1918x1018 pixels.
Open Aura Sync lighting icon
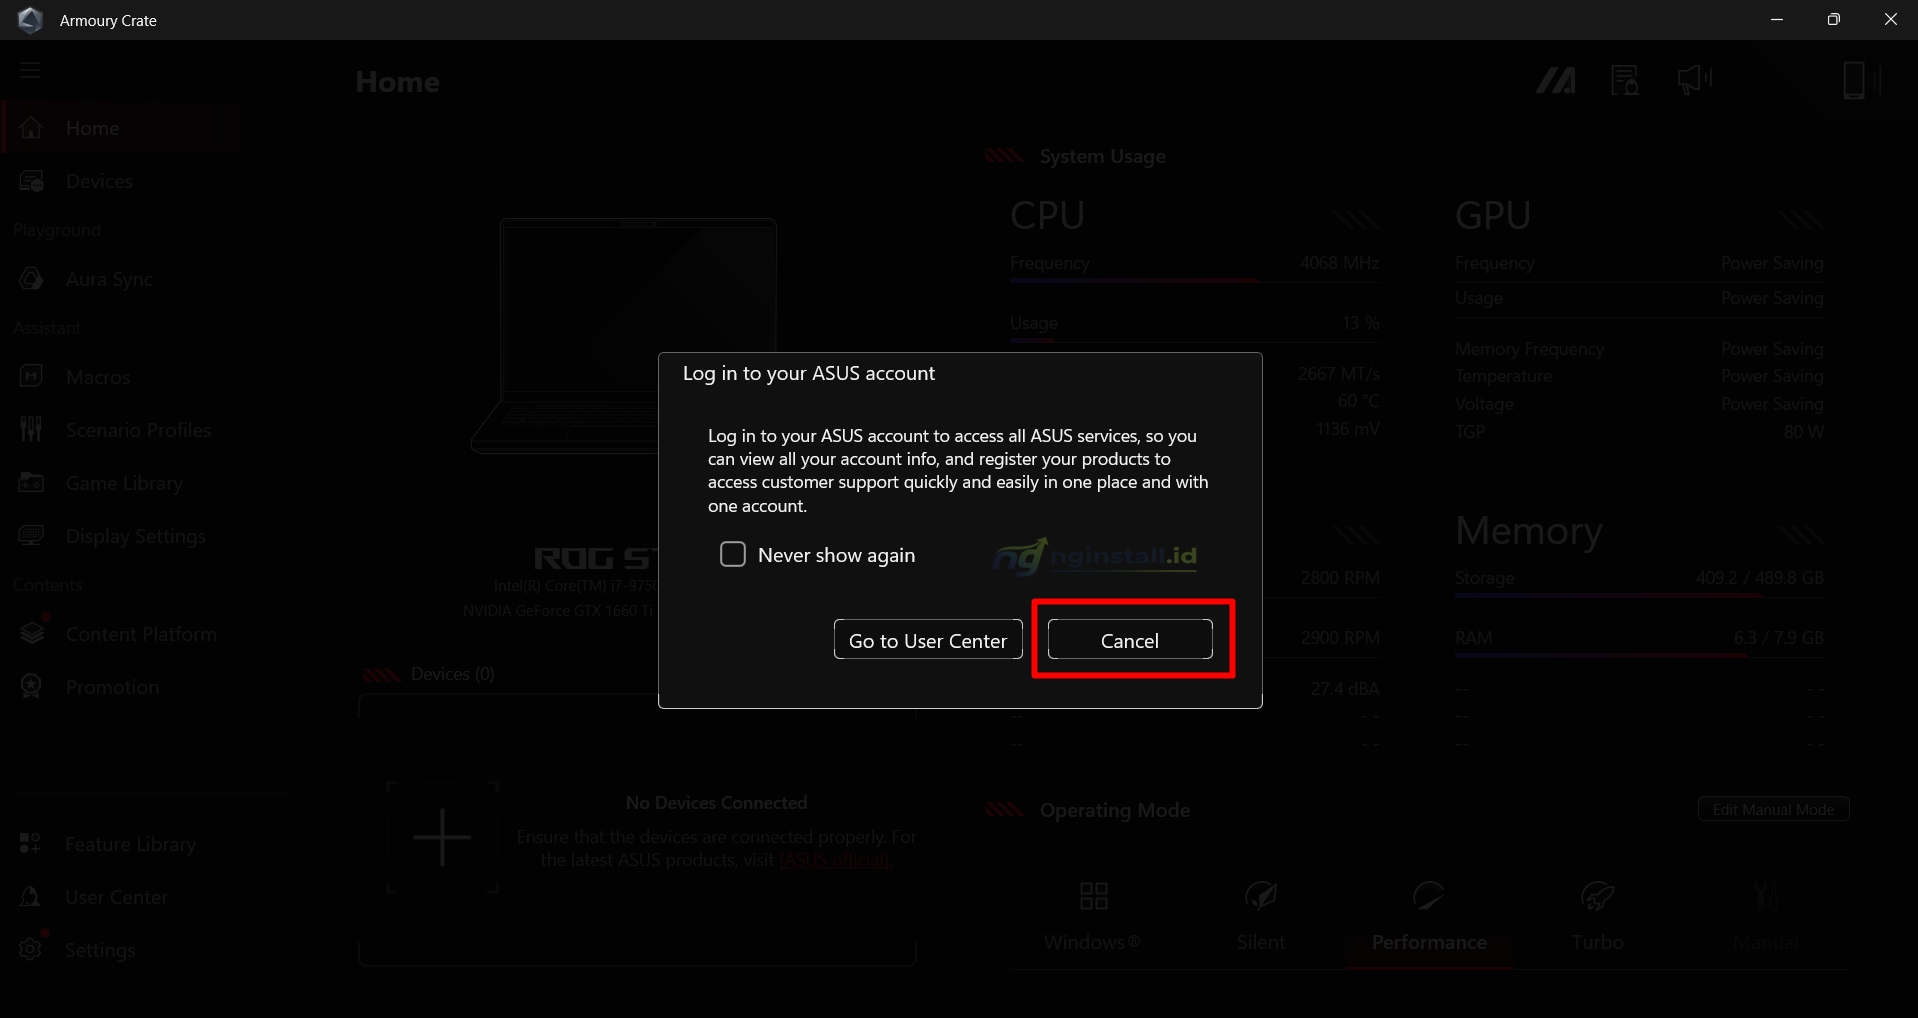click(x=31, y=279)
